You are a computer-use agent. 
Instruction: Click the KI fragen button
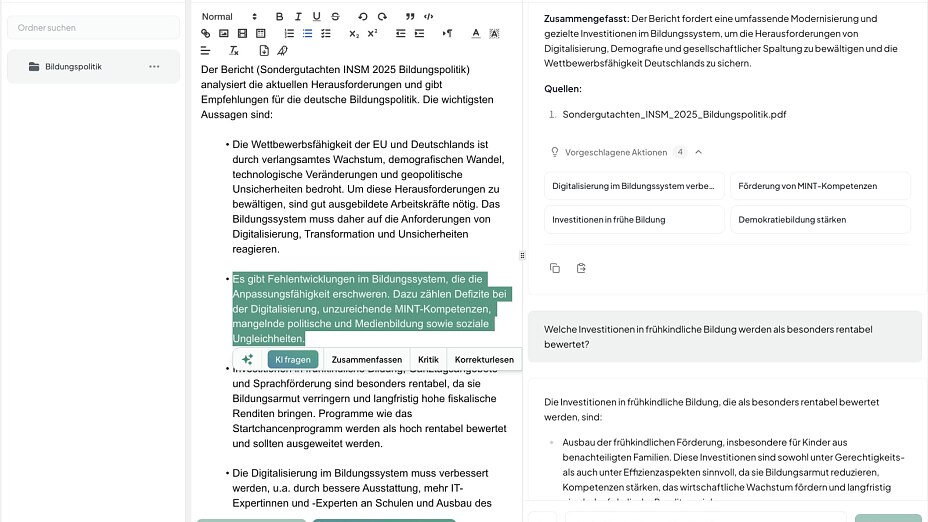293,359
